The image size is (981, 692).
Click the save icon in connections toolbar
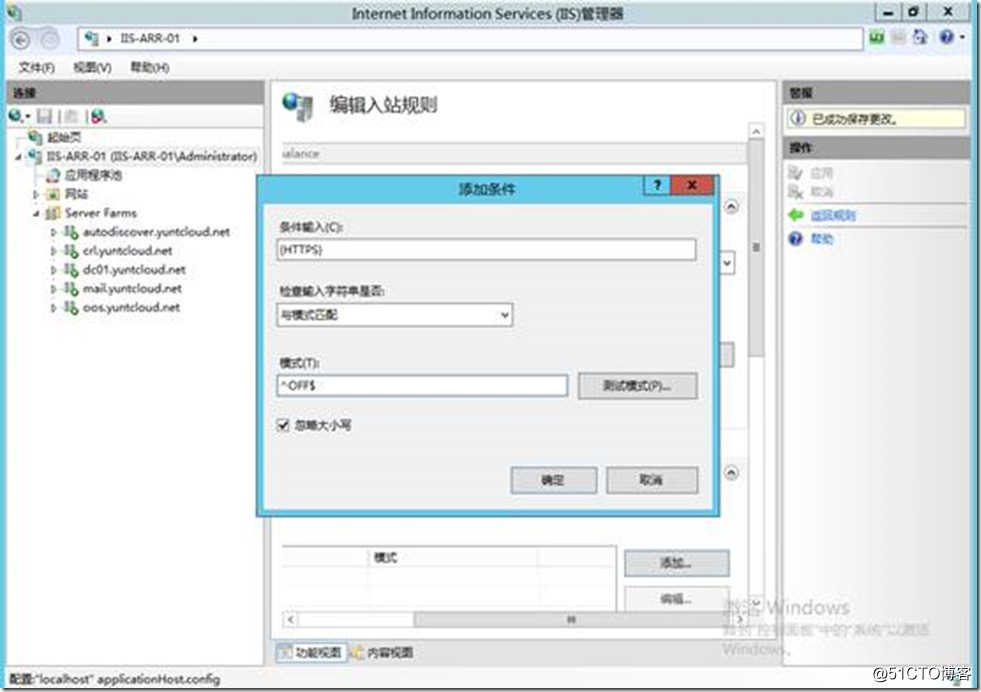[x=44, y=116]
